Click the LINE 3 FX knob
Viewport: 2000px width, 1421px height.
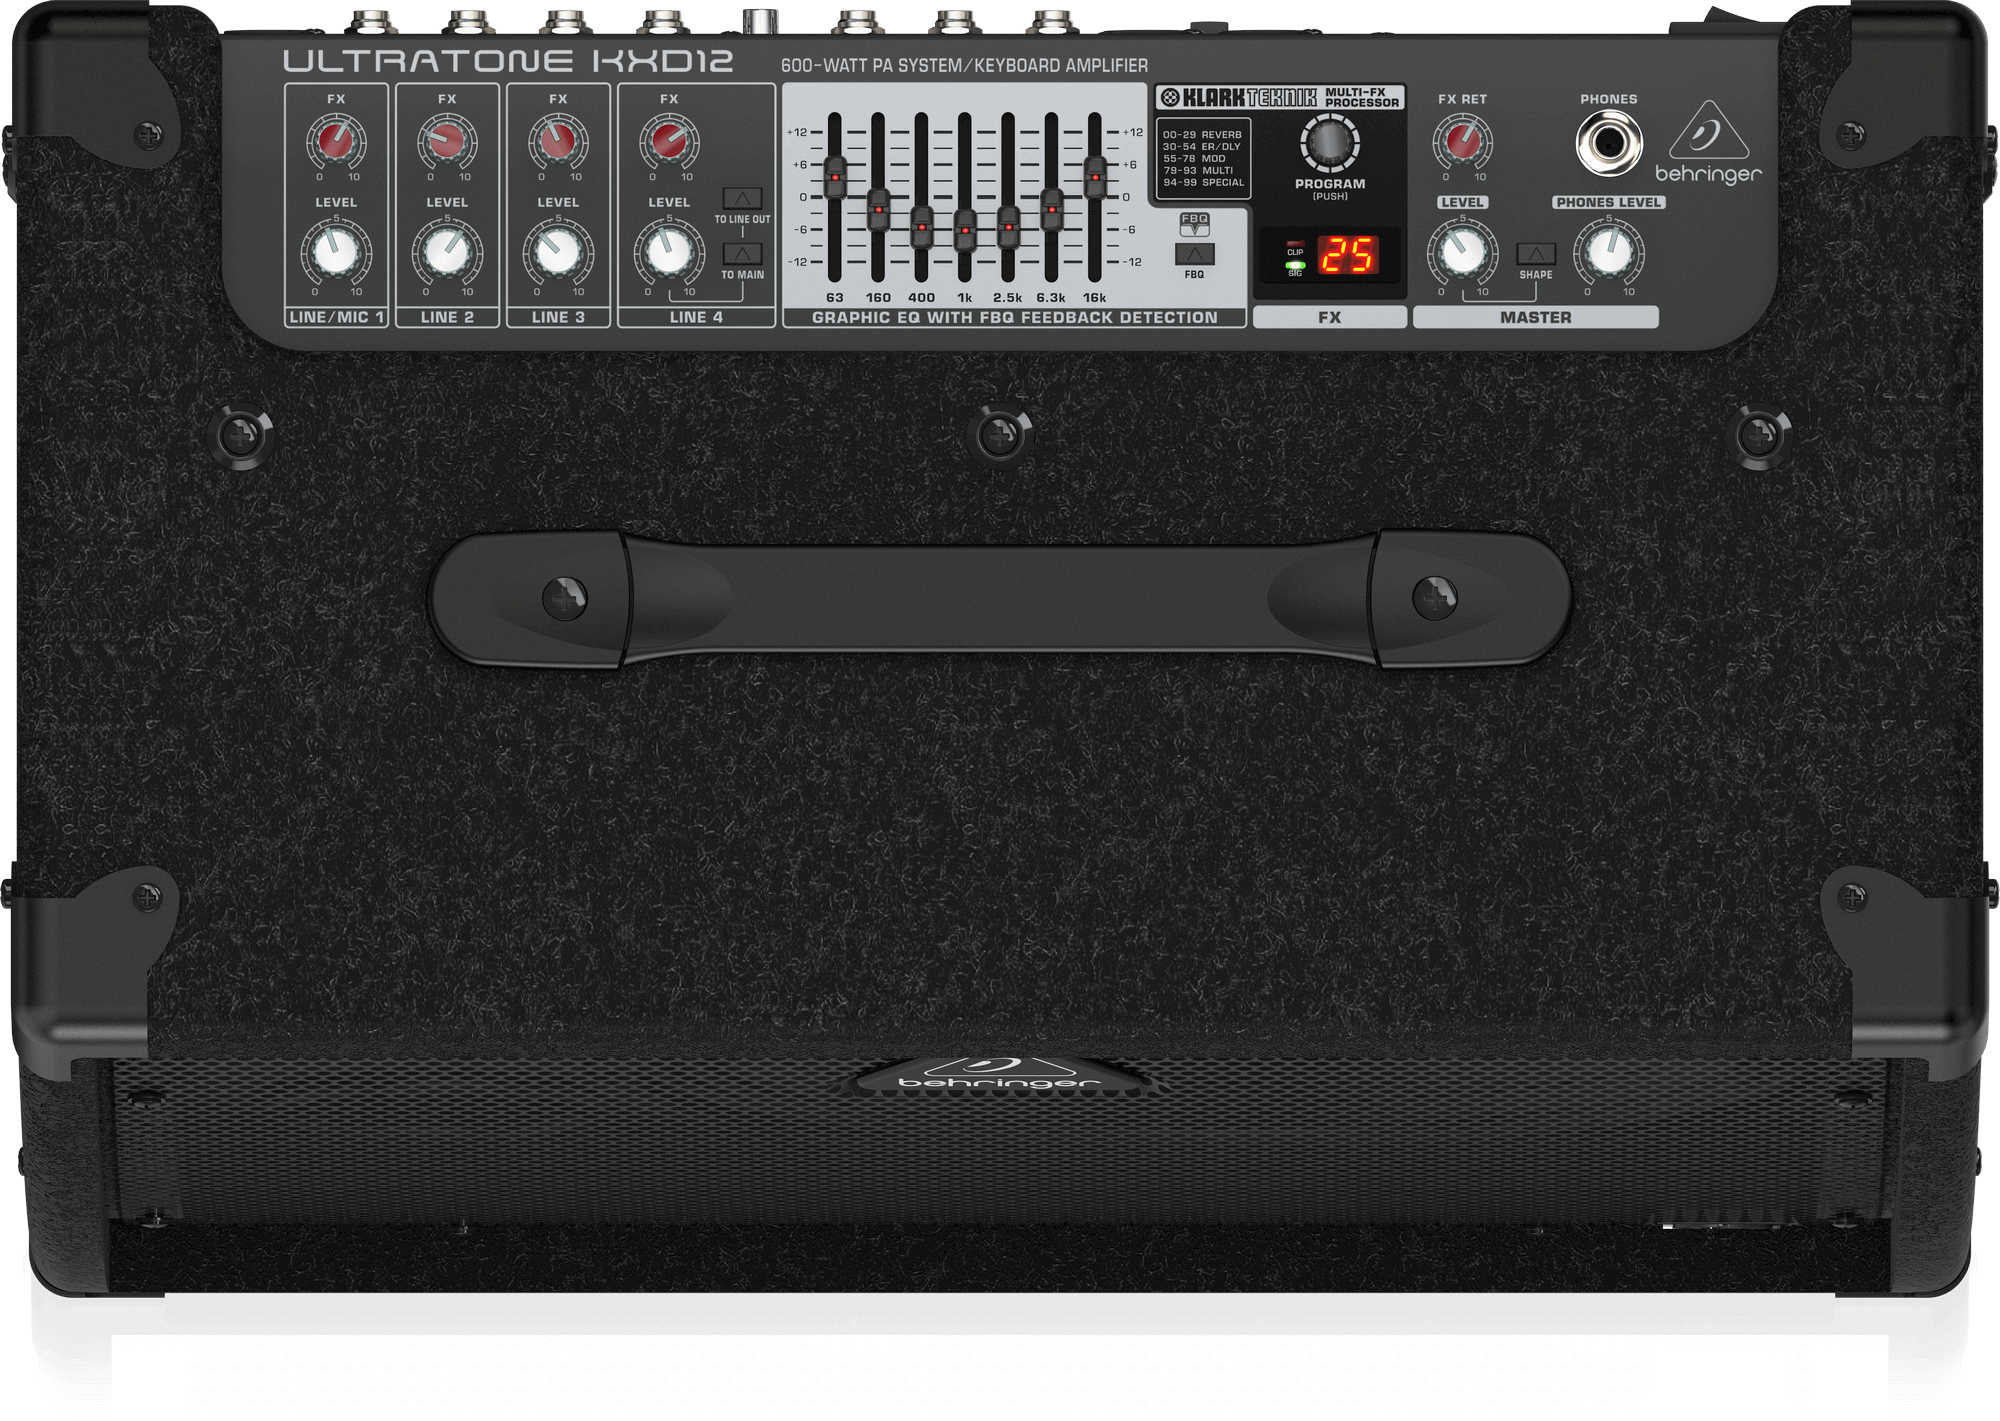(558, 141)
